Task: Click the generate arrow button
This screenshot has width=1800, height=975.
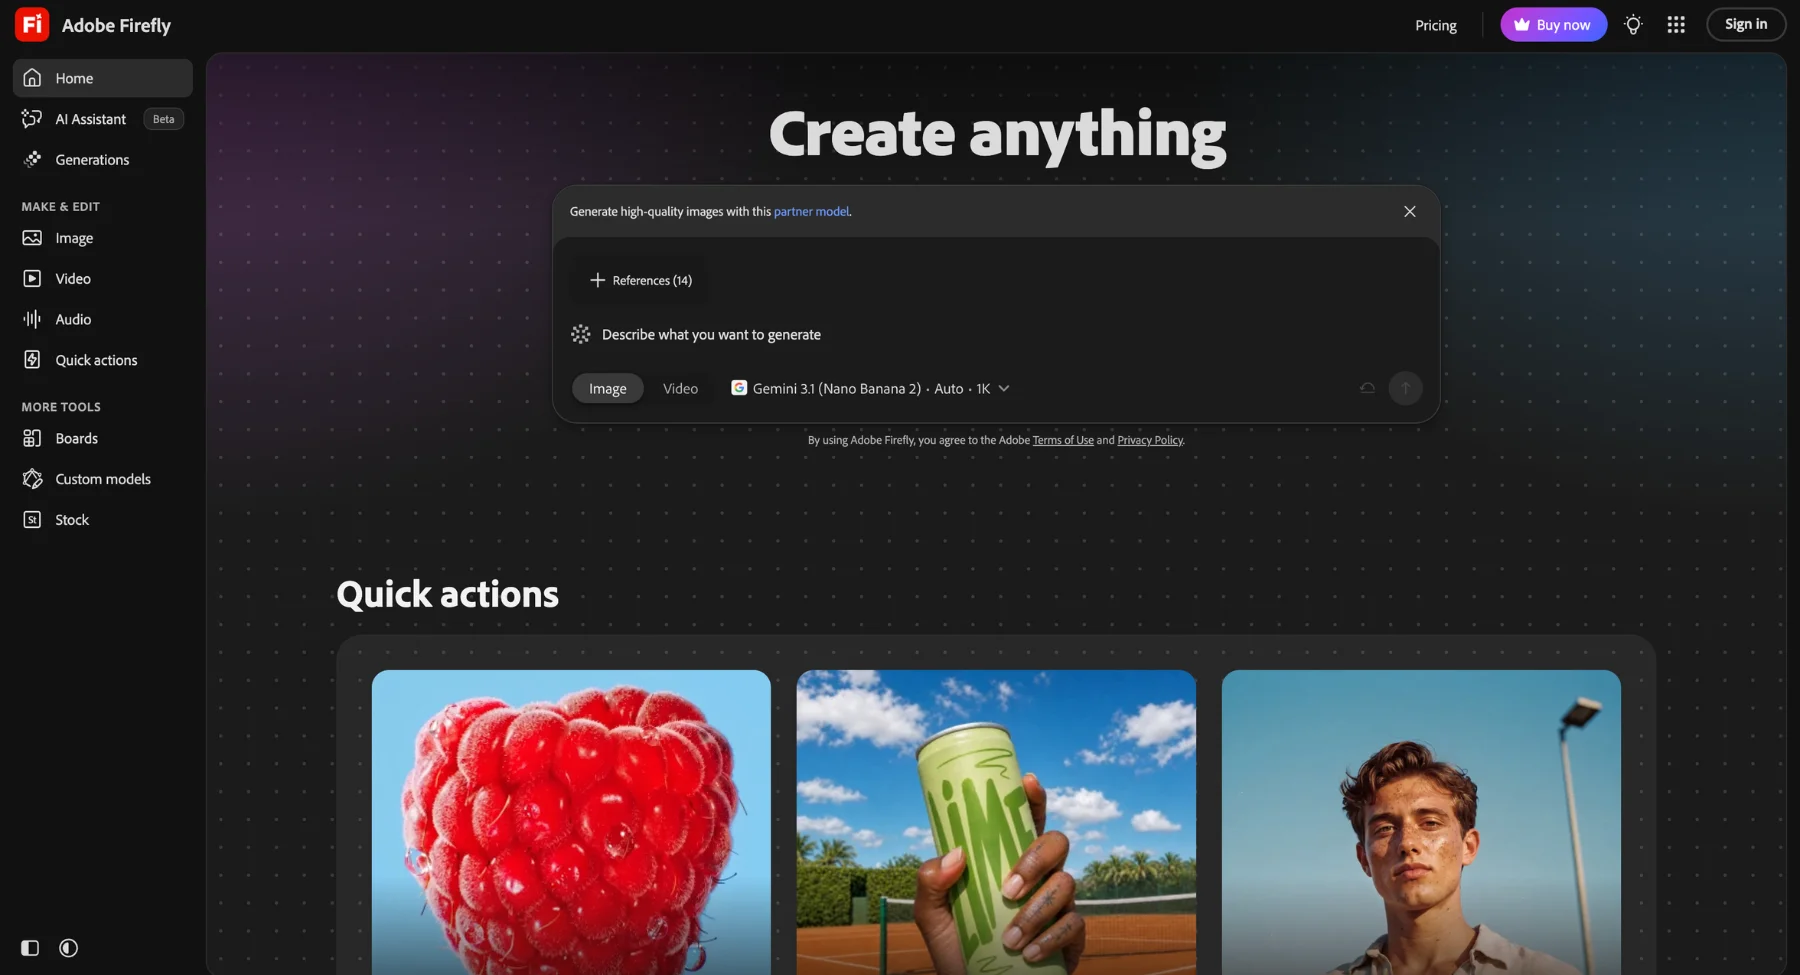Action: 1405,389
